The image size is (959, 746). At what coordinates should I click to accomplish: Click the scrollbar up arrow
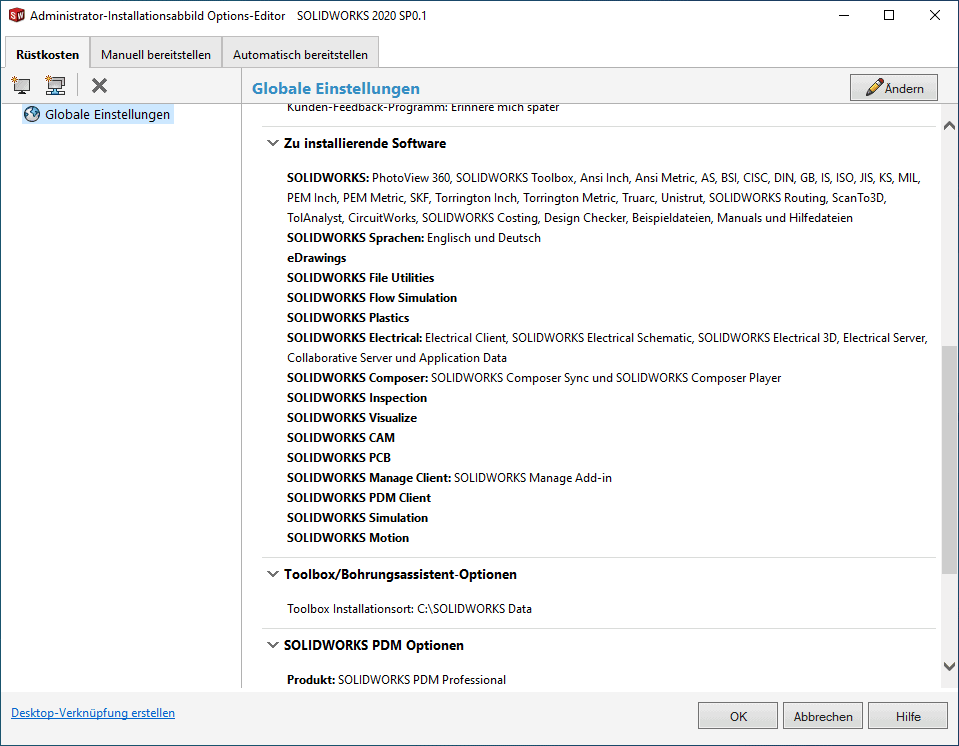coord(949,125)
